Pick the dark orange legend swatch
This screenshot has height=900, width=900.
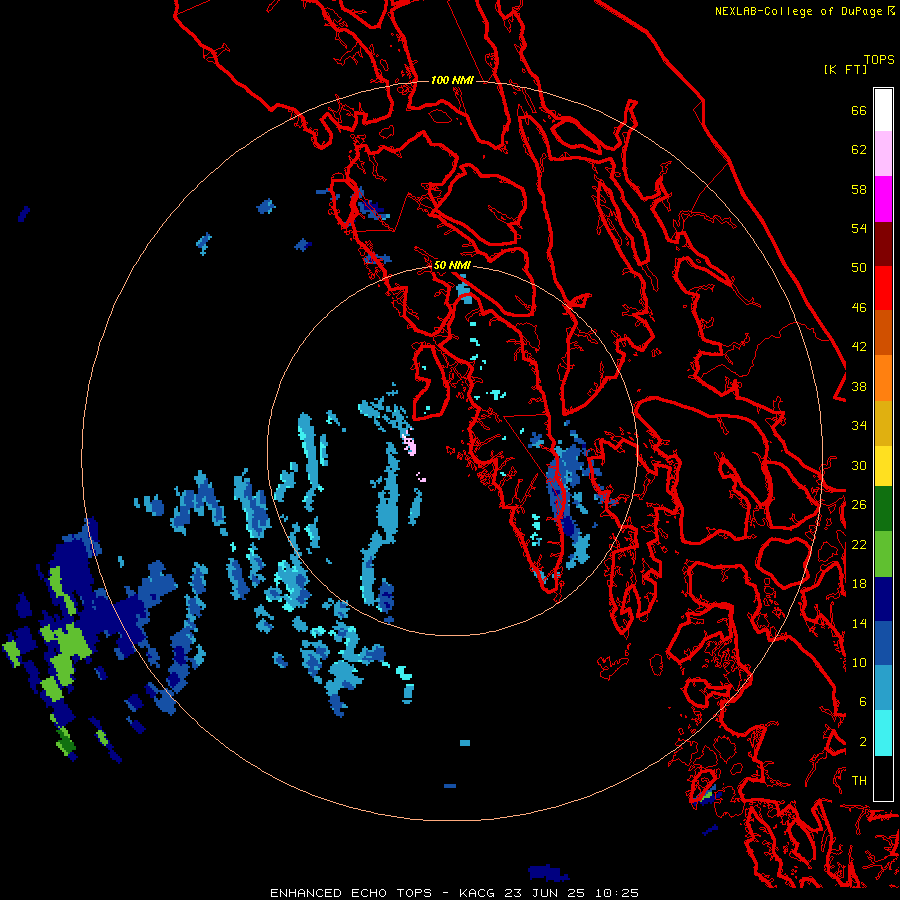click(x=883, y=332)
